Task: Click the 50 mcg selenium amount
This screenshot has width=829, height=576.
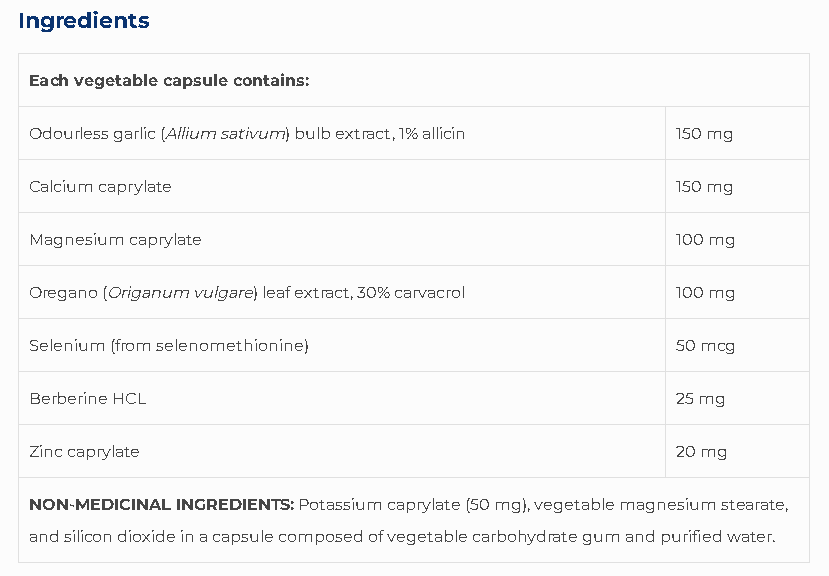Action: pos(705,346)
